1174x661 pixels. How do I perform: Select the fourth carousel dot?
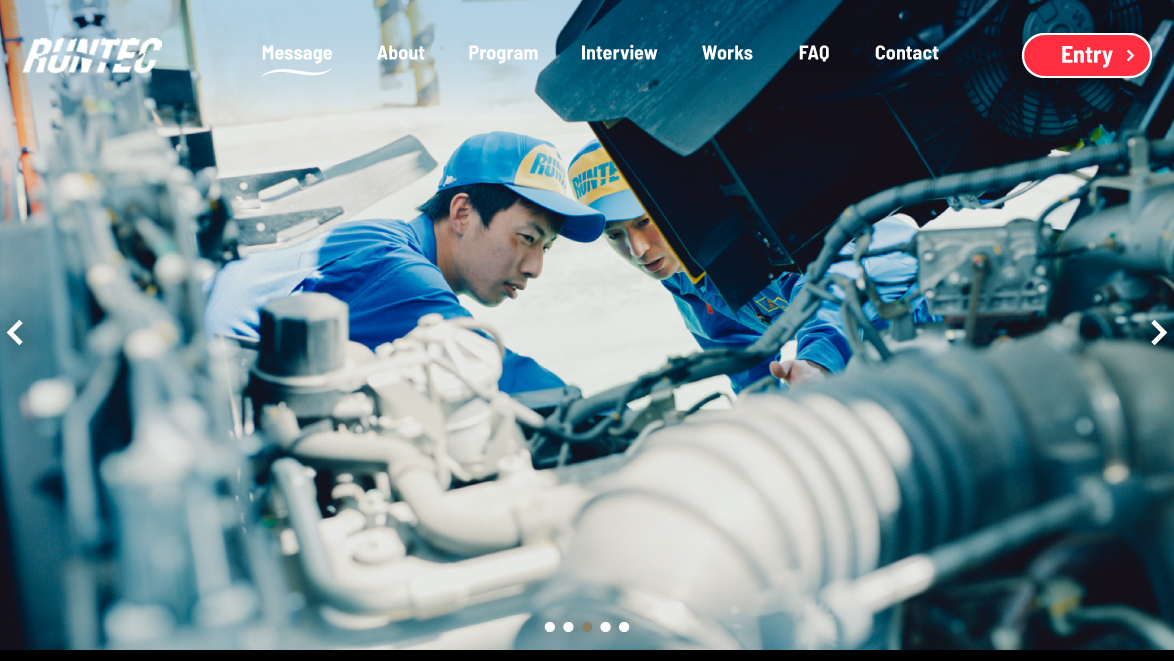pyautogui.click(x=606, y=627)
